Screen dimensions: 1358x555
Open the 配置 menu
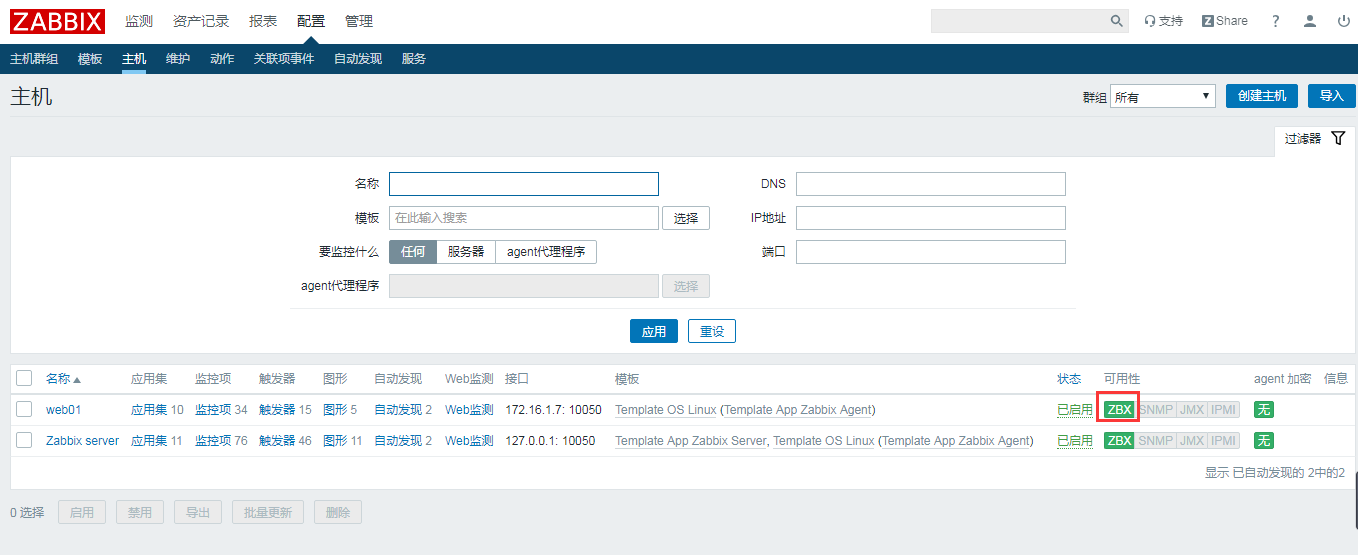[x=311, y=21]
